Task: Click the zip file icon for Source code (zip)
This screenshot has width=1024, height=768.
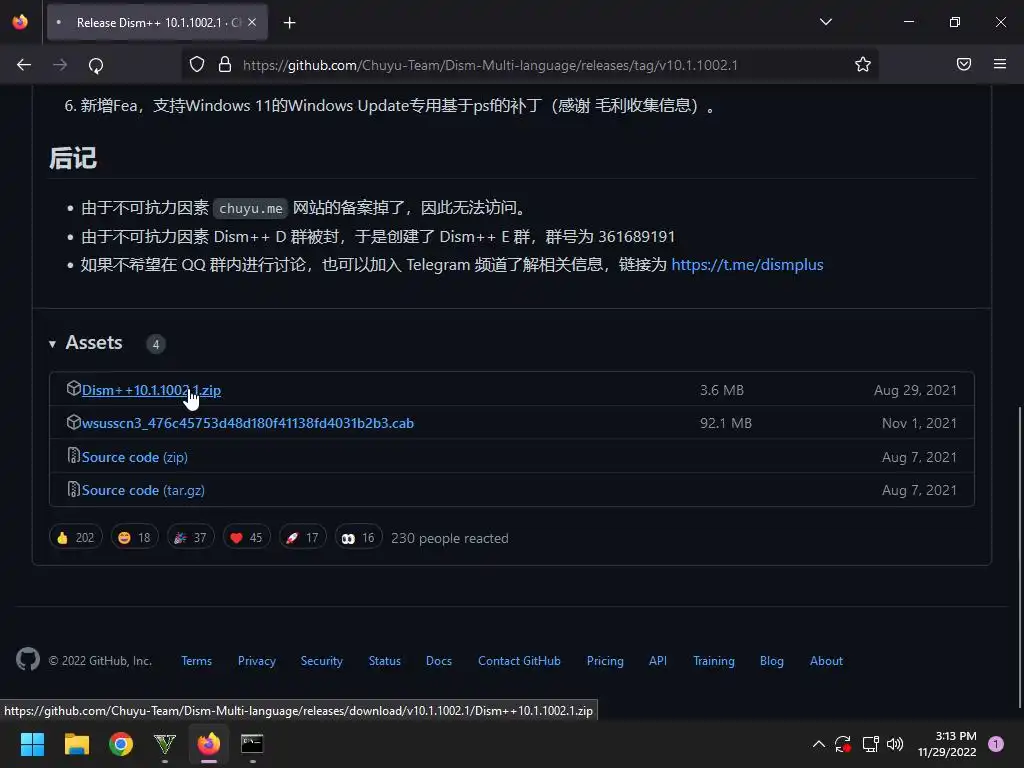Action: tap(73, 455)
